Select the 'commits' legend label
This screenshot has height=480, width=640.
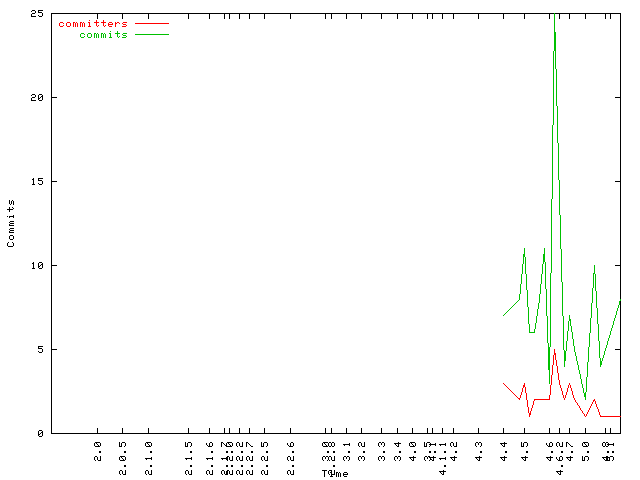(103, 34)
